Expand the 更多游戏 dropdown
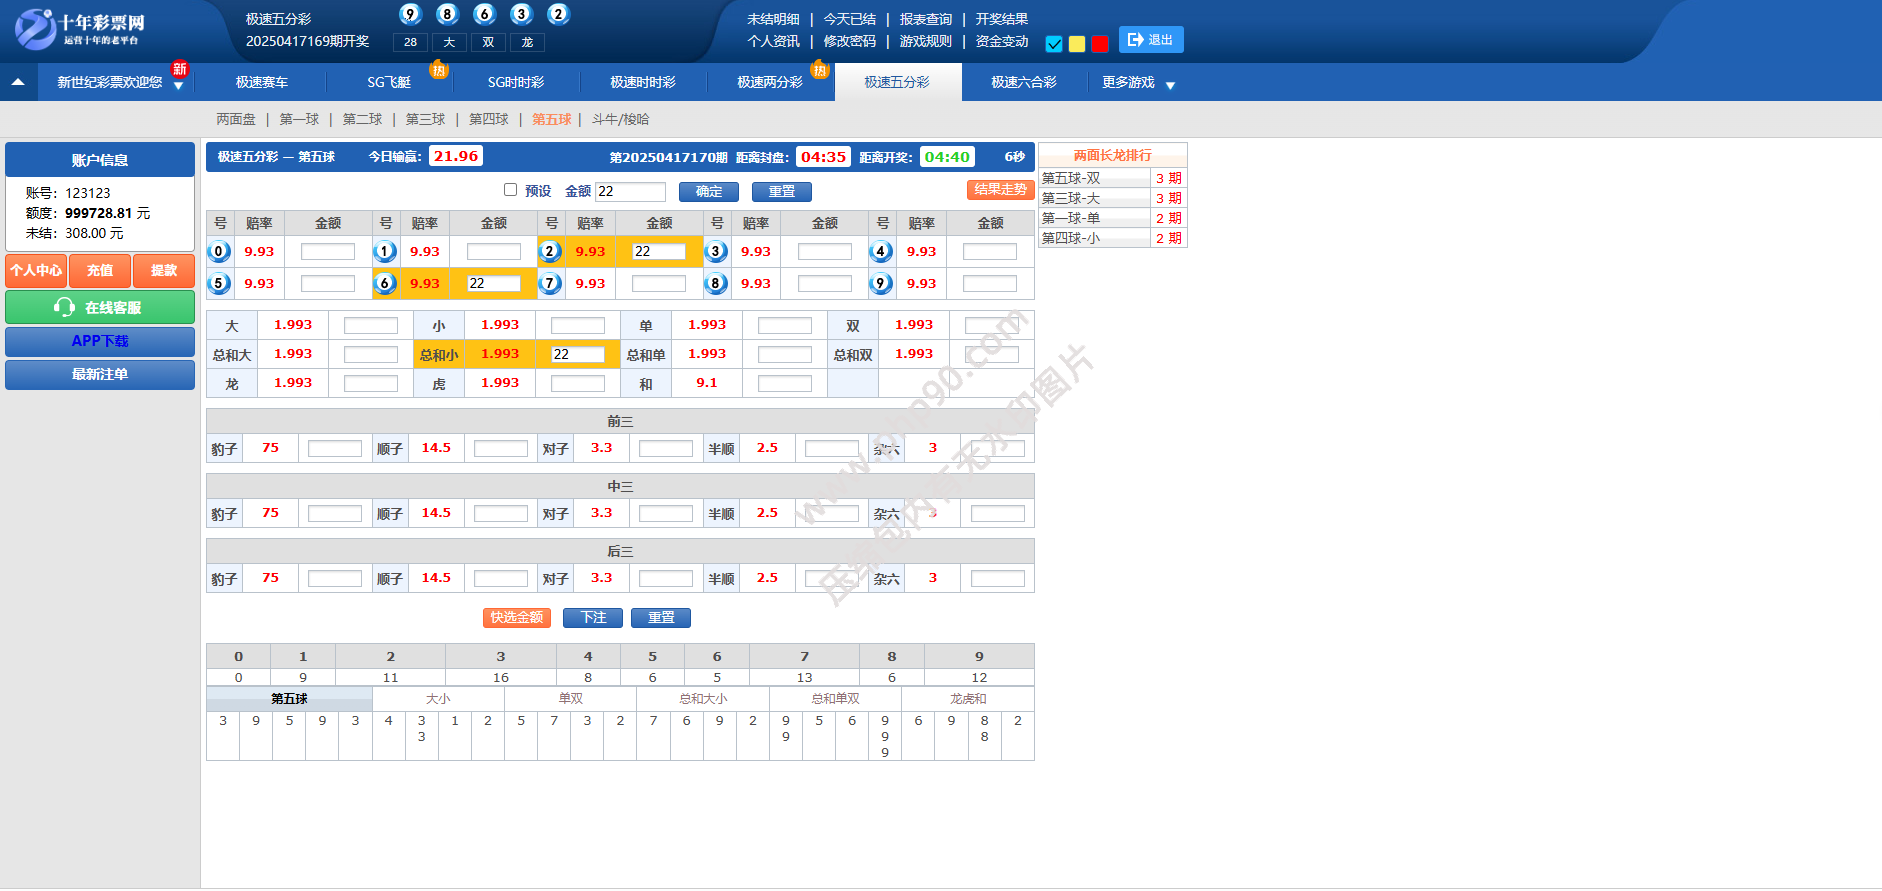 pyautogui.click(x=1170, y=85)
